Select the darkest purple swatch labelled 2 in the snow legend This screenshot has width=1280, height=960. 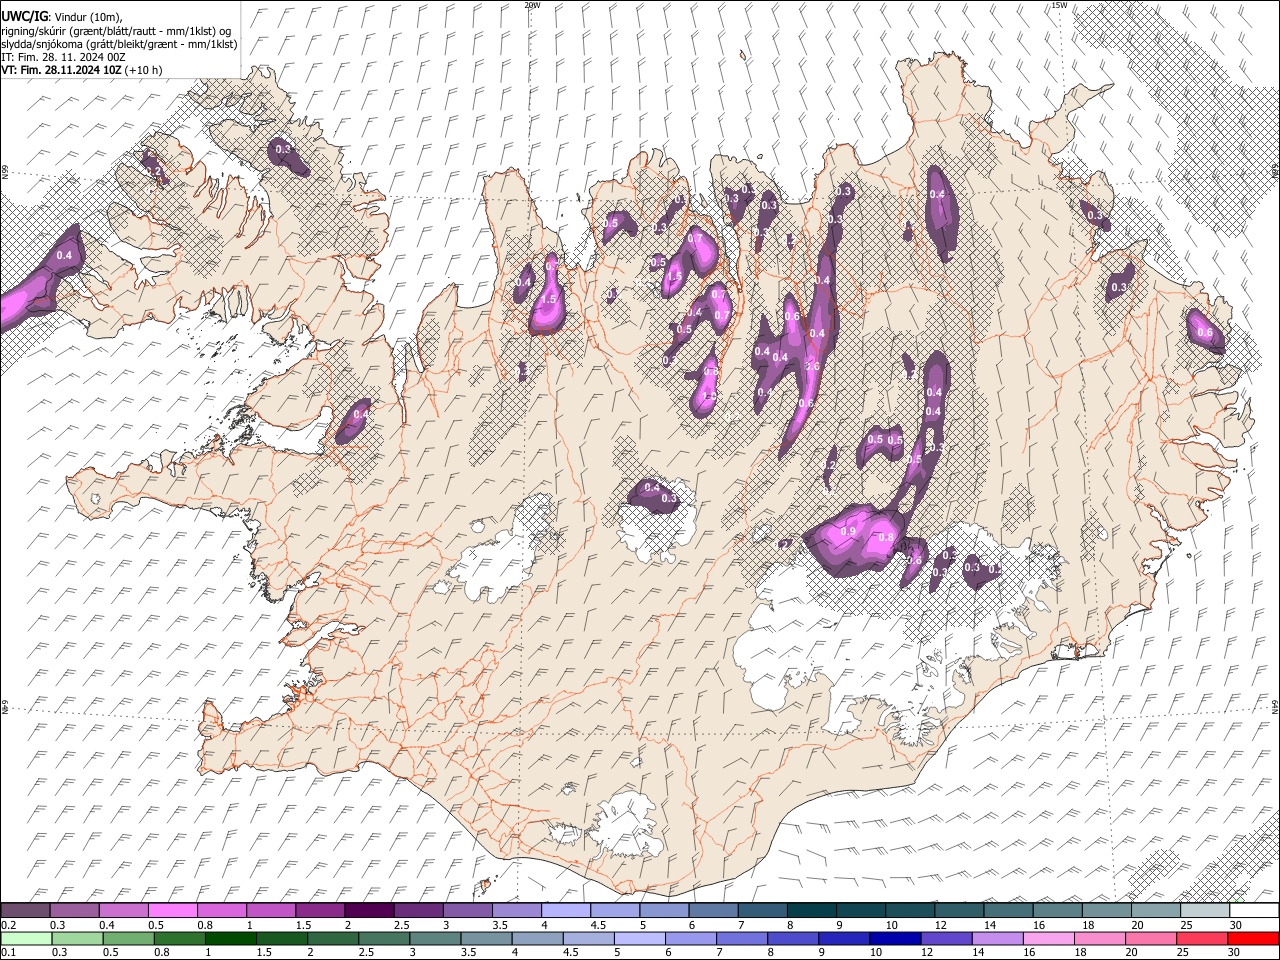pos(369,910)
